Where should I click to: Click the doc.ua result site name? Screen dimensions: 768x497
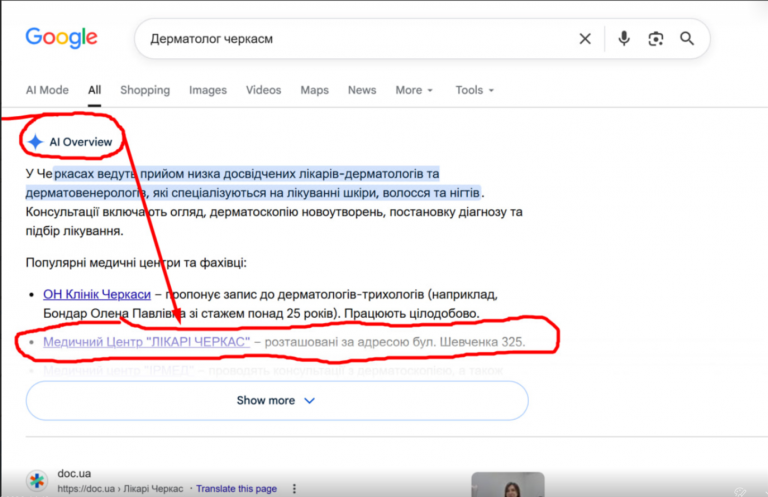point(74,473)
